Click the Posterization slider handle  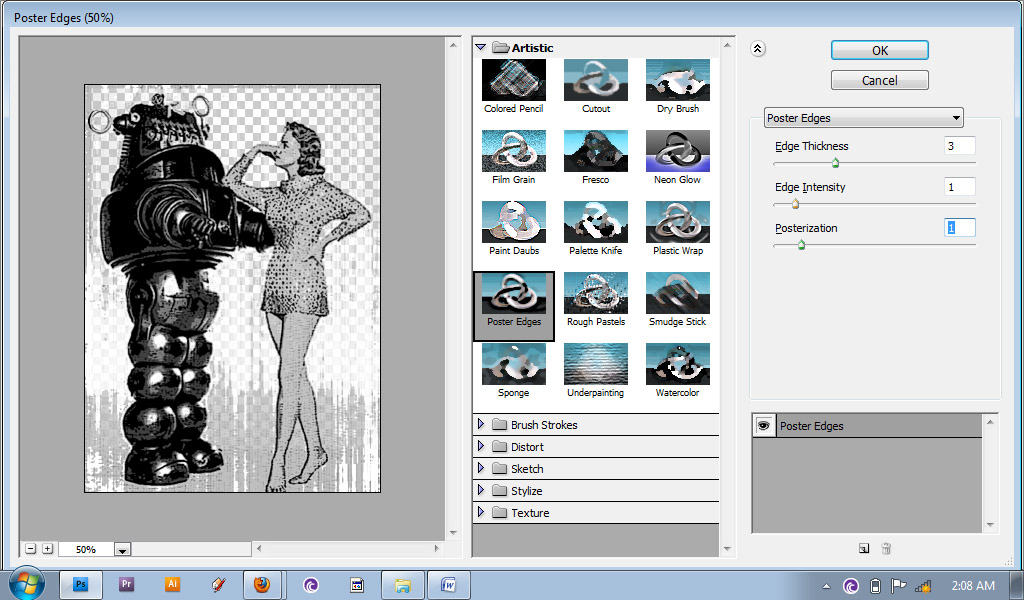tap(801, 245)
